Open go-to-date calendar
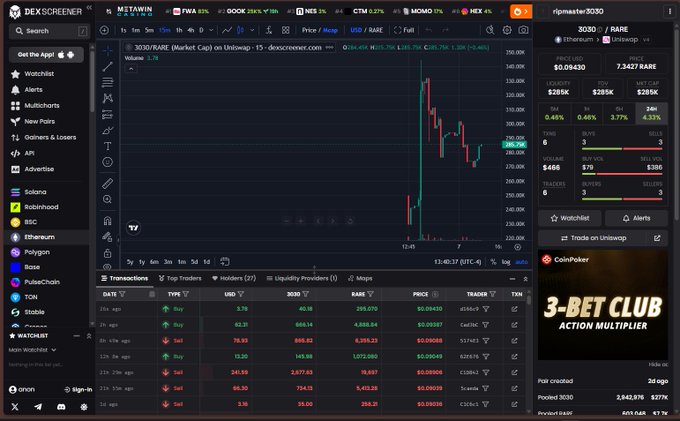The image size is (680, 421). pos(224,261)
